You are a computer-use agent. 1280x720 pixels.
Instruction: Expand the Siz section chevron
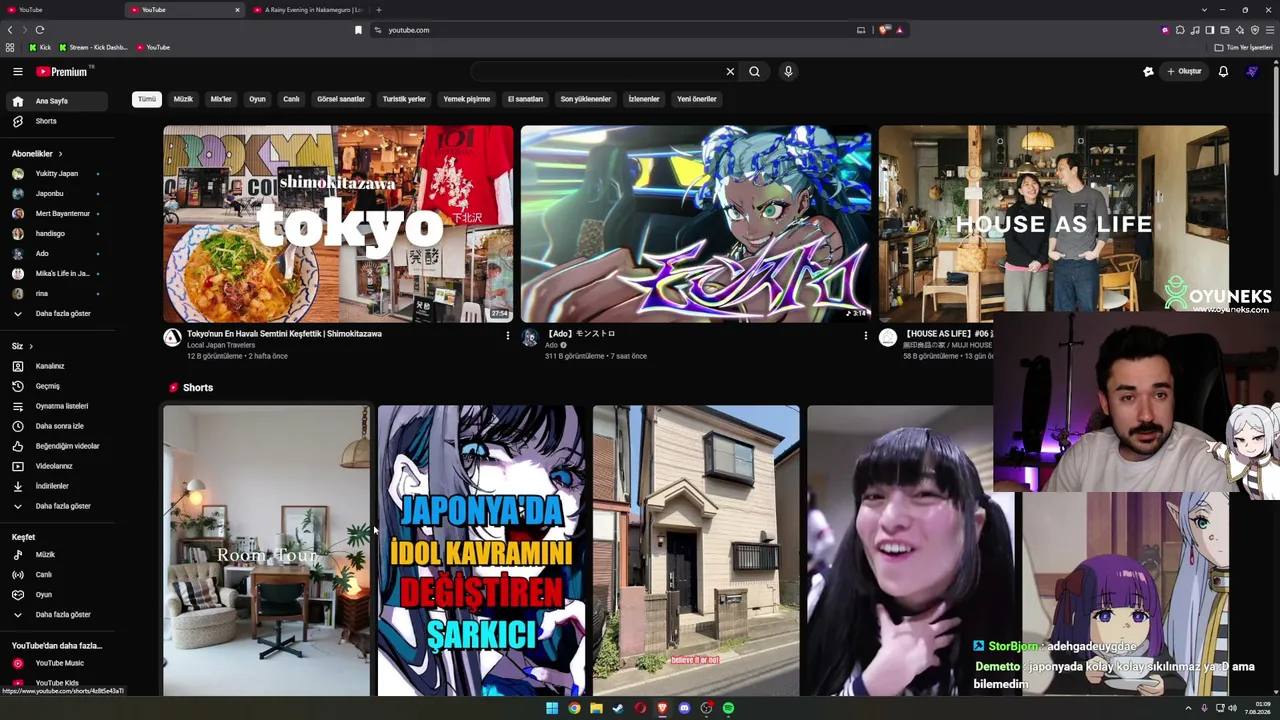click(x=31, y=346)
